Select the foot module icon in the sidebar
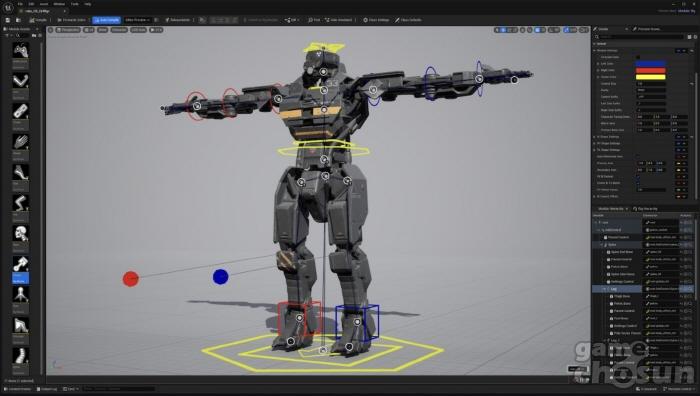This screenshot has height=396, width=700. (x=21, y=172)
